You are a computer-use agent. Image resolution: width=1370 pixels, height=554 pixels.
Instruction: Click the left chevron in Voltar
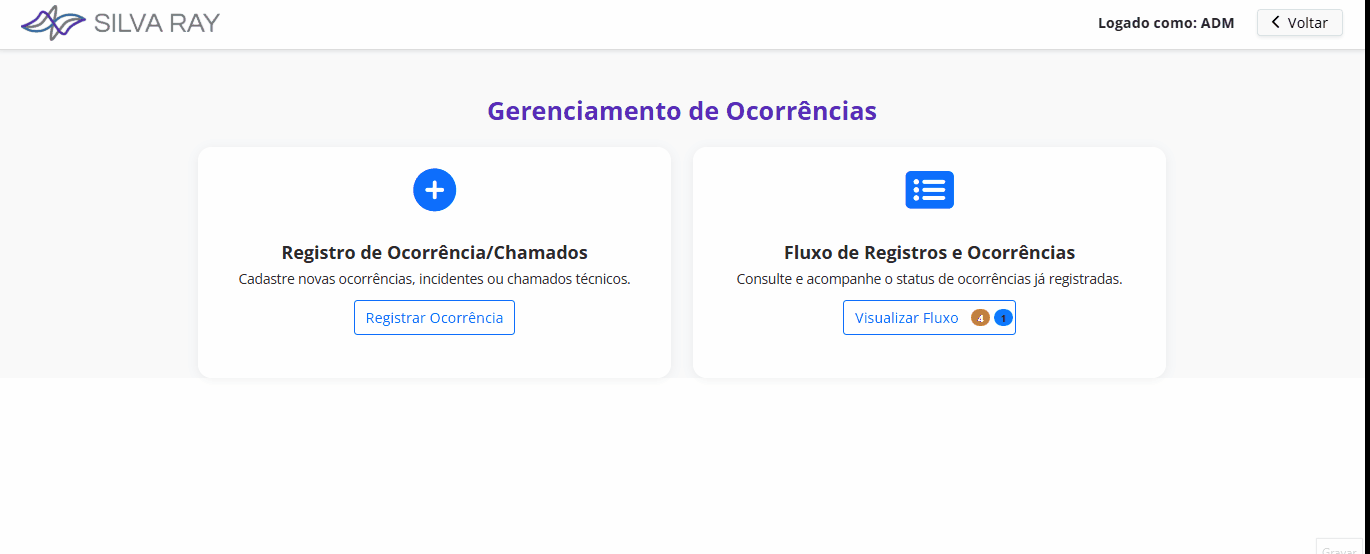(x=1275, y=22)
